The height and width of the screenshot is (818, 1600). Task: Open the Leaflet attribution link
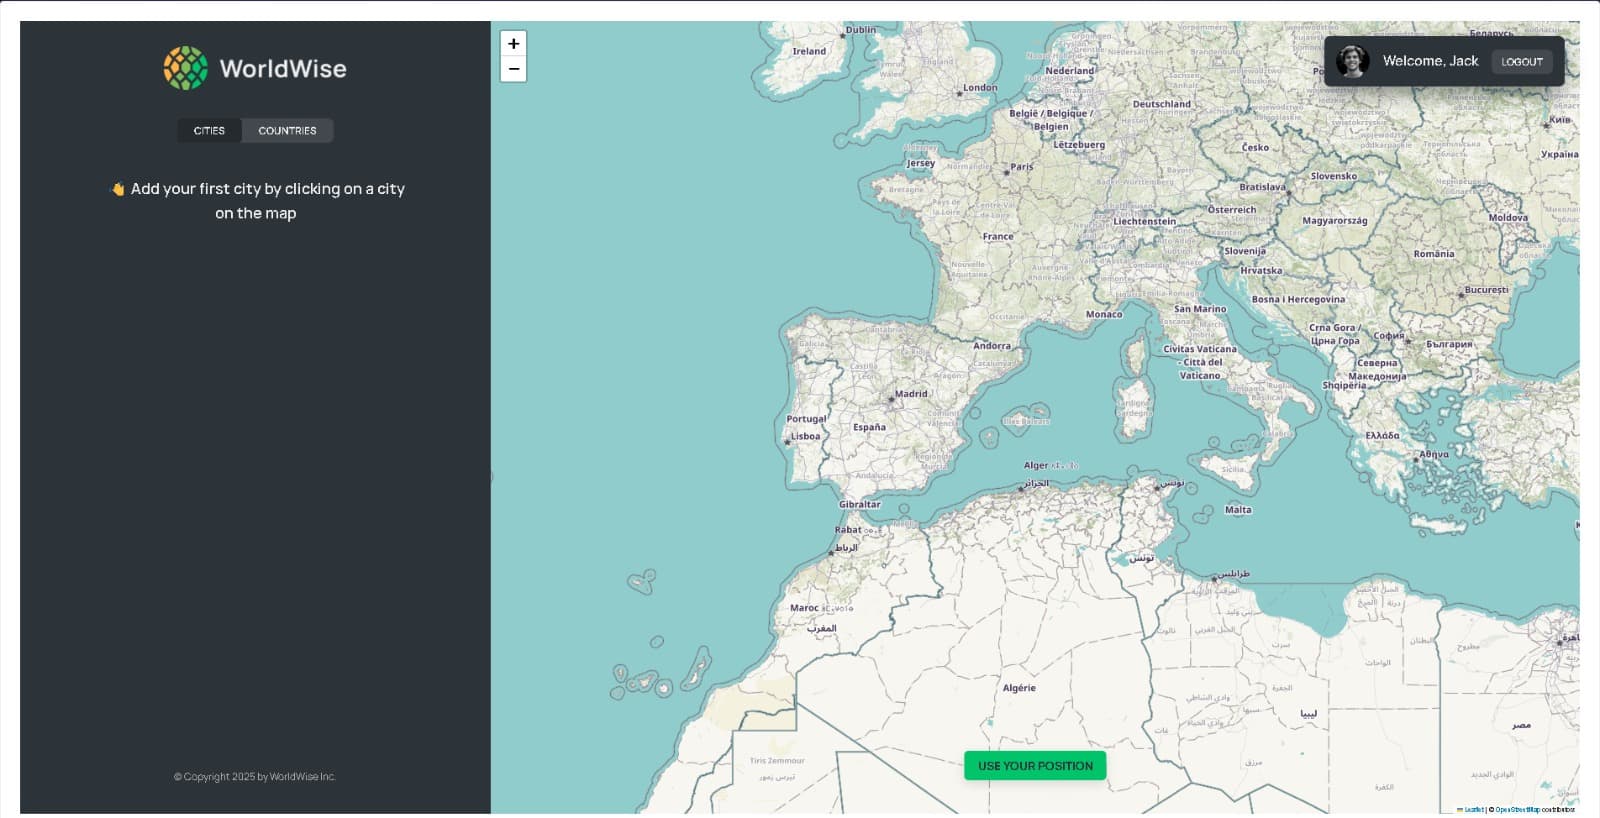click(x=1474, y=810)
